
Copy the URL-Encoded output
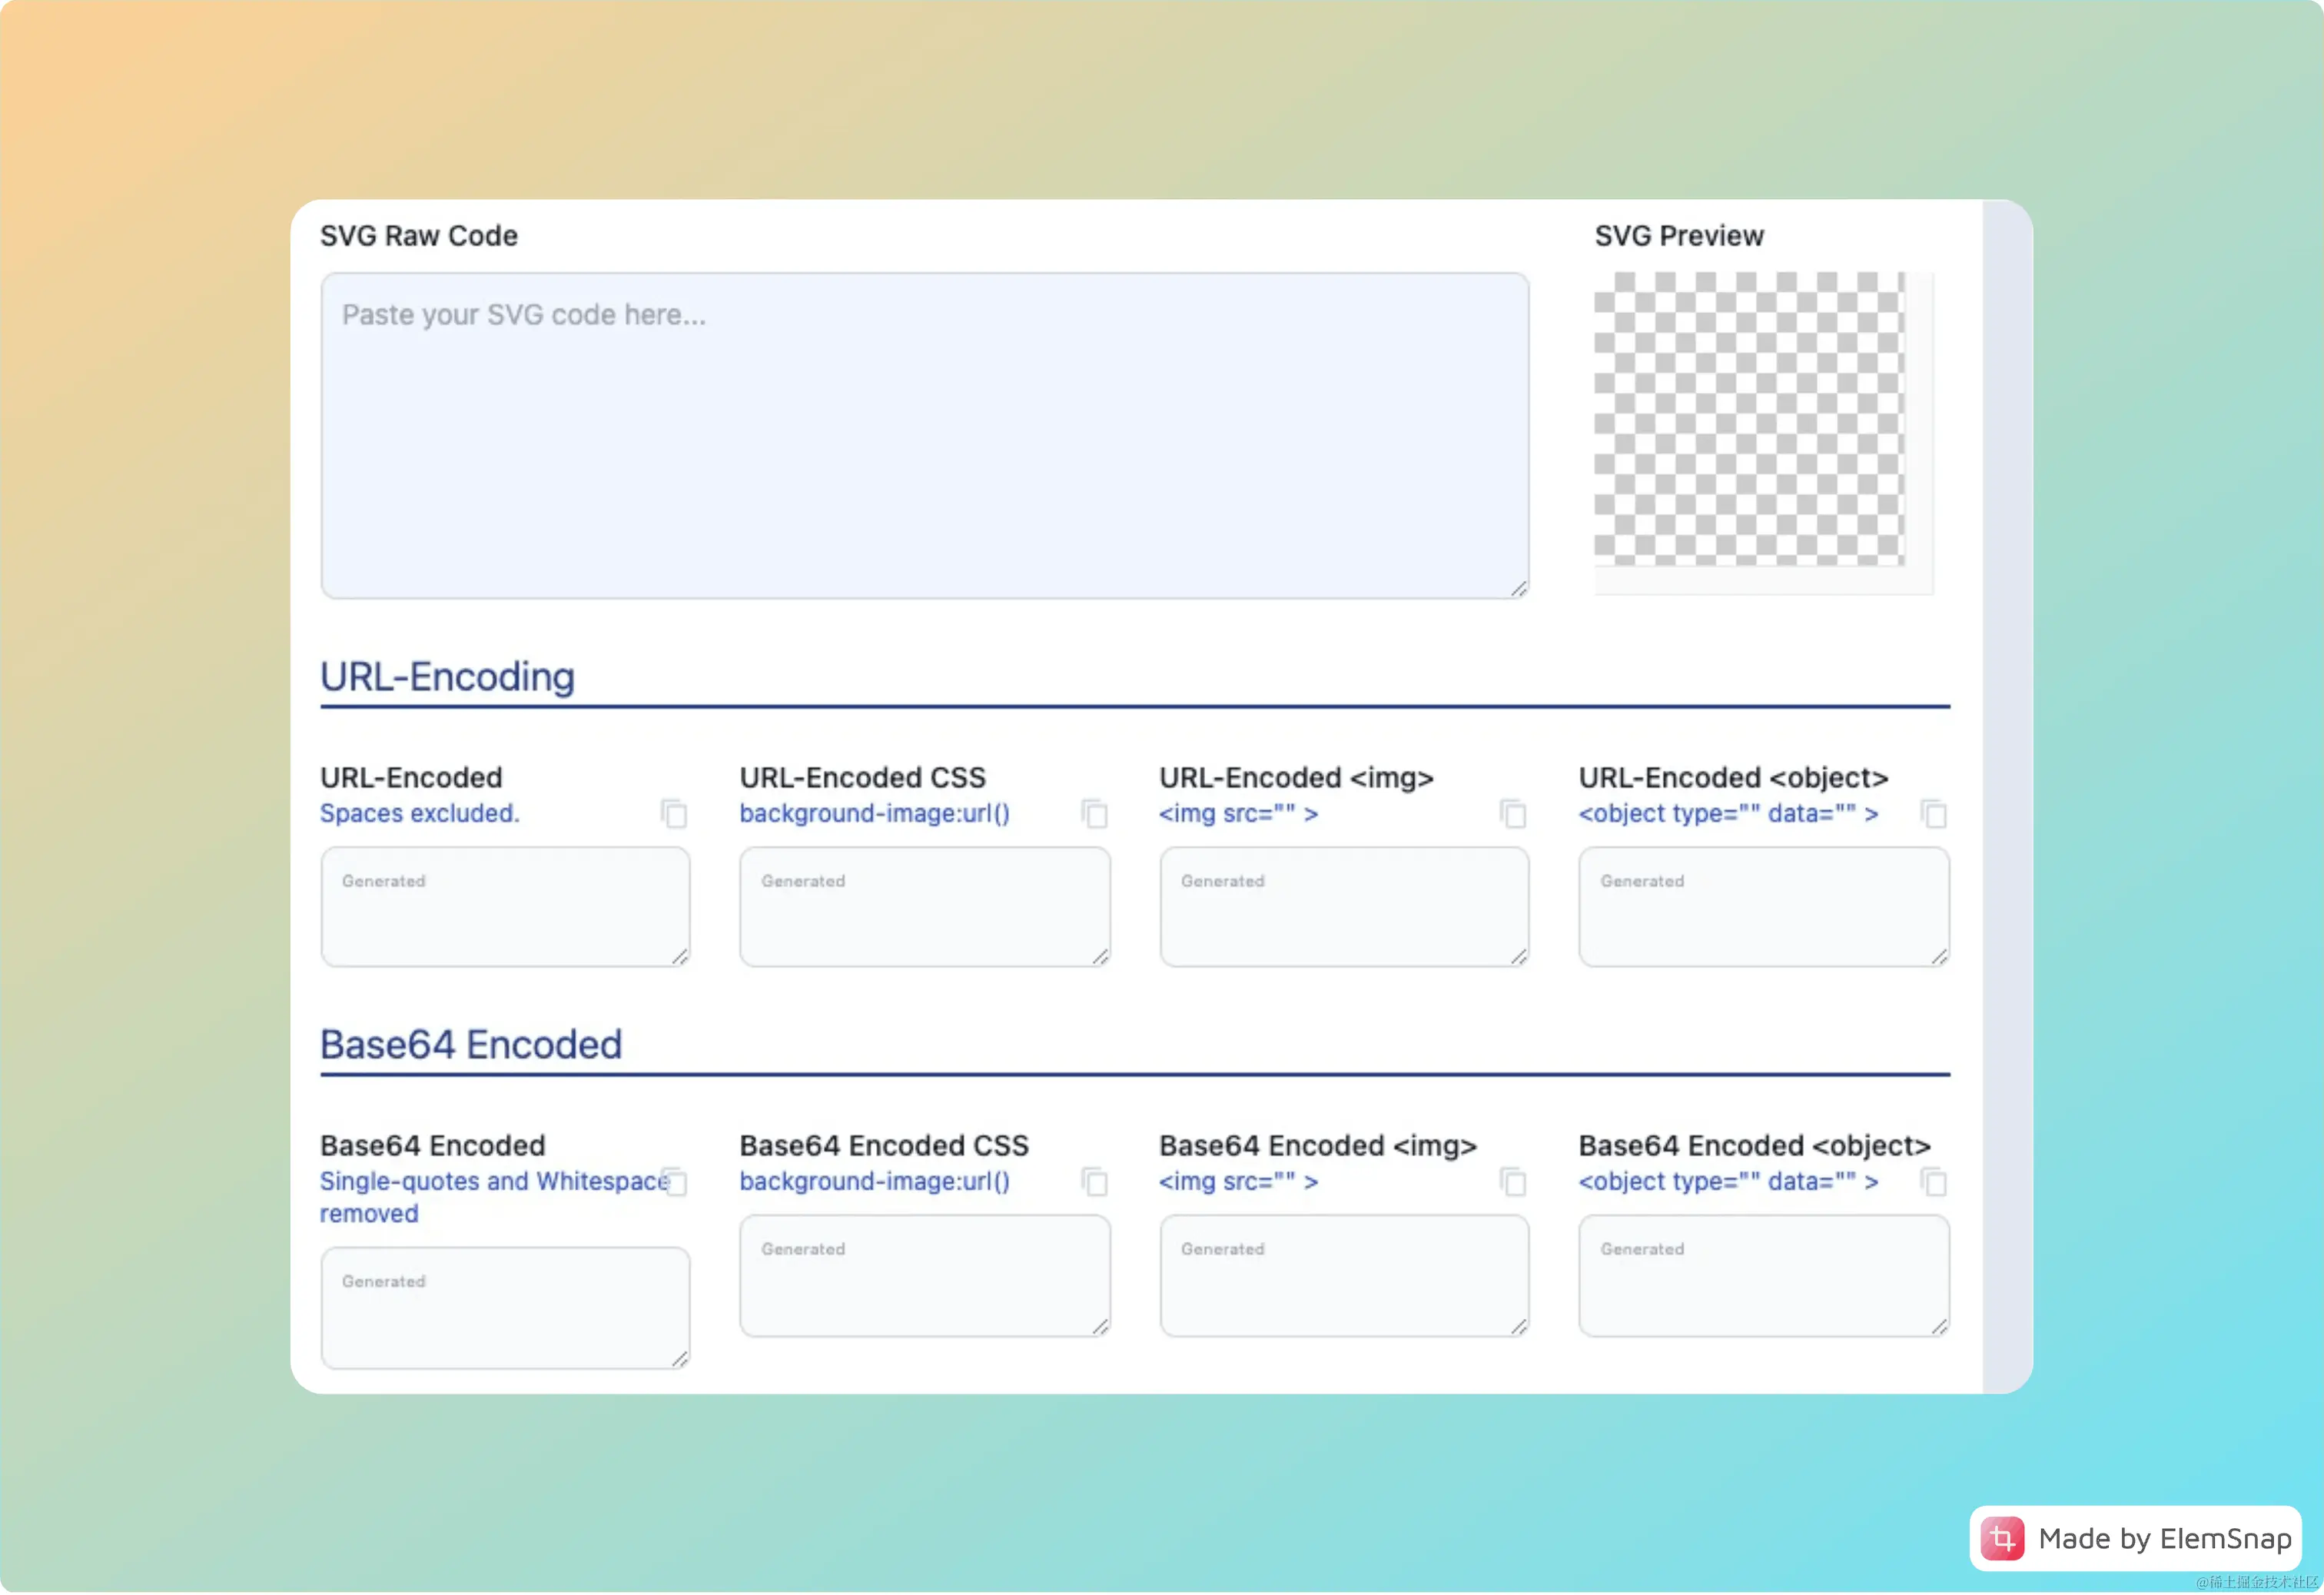pos(674,814)
